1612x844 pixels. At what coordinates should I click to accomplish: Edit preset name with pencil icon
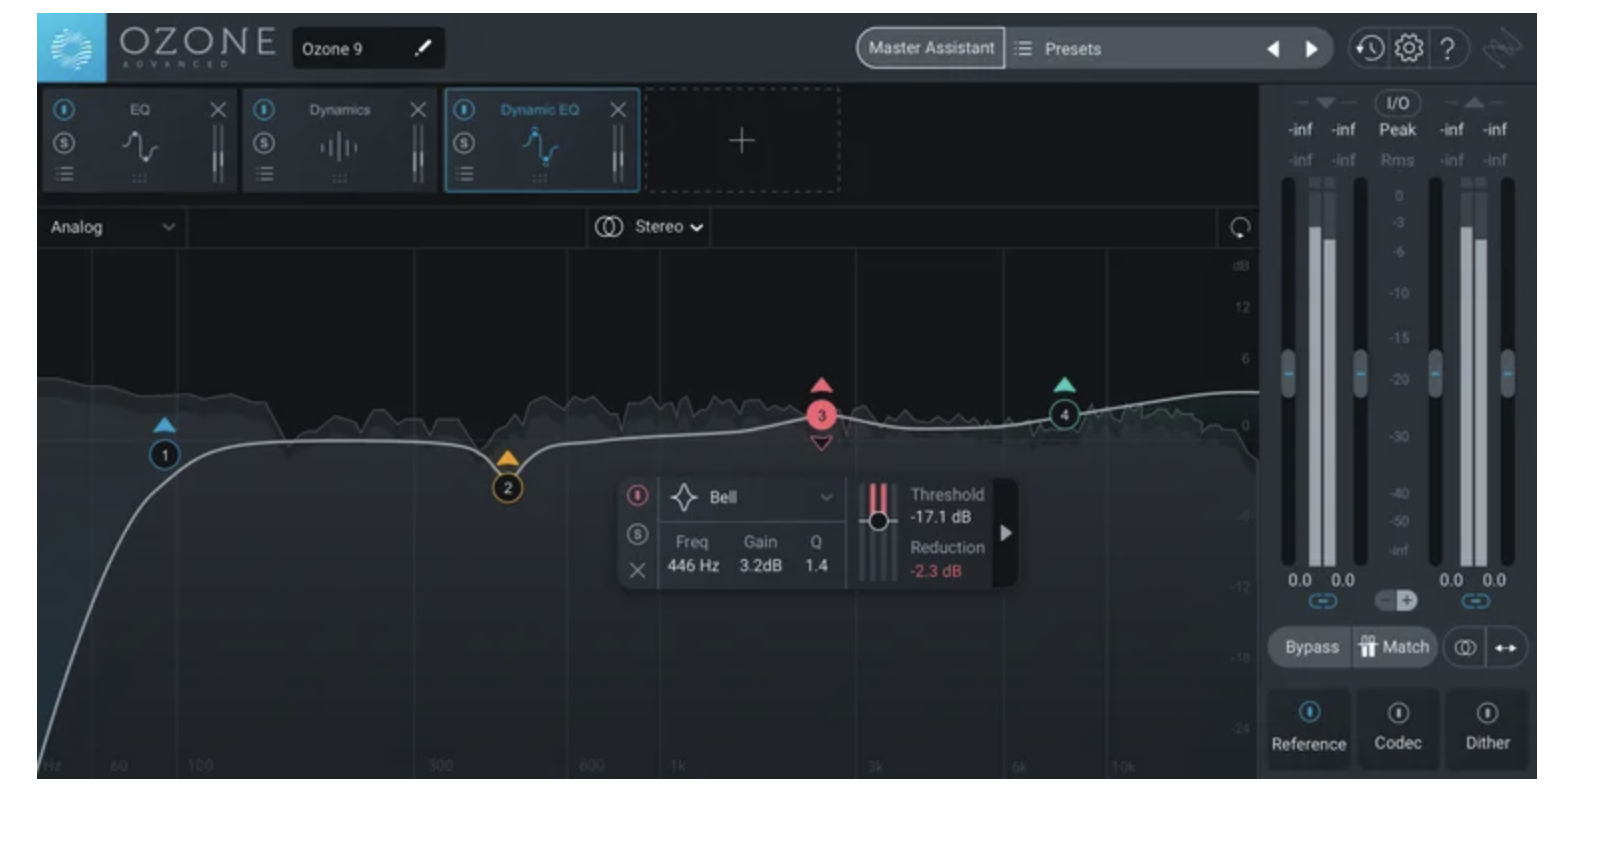(x=423, y=48)
